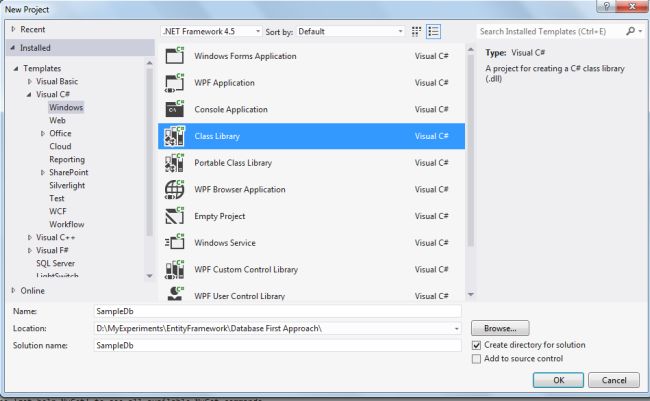Open the .NET Framework 4.5 dropdown
Viewport: 650px width, 401px height.
pyautogui.click(x=211, y=31)
